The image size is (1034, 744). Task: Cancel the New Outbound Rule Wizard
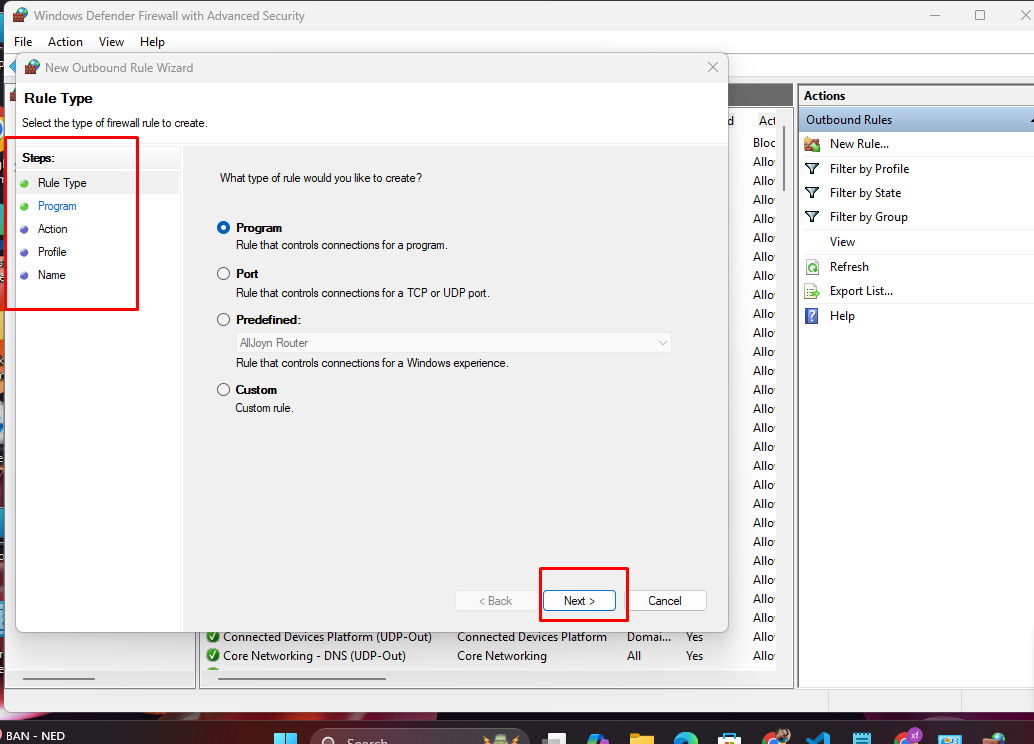(665, 601)
